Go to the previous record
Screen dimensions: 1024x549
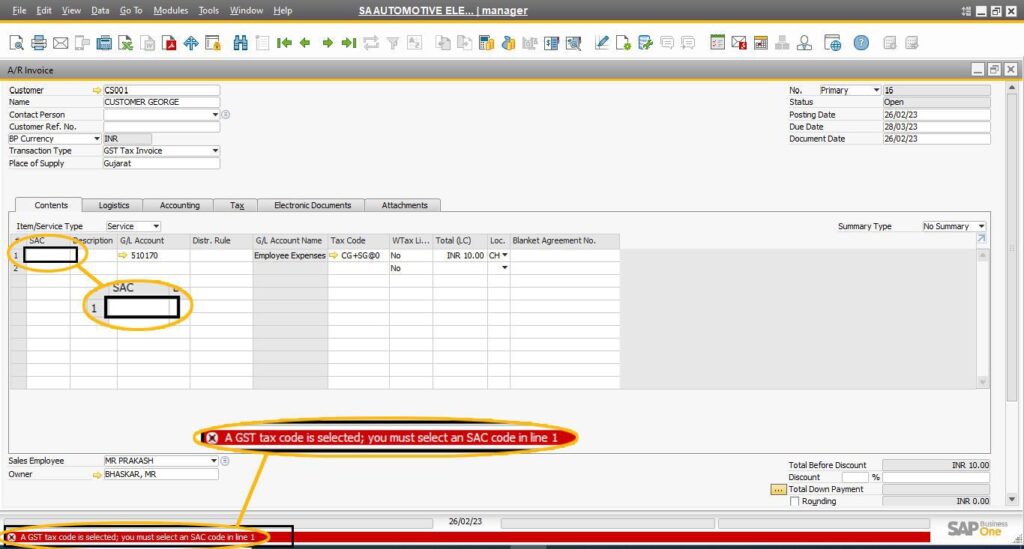tap(305, 43)
